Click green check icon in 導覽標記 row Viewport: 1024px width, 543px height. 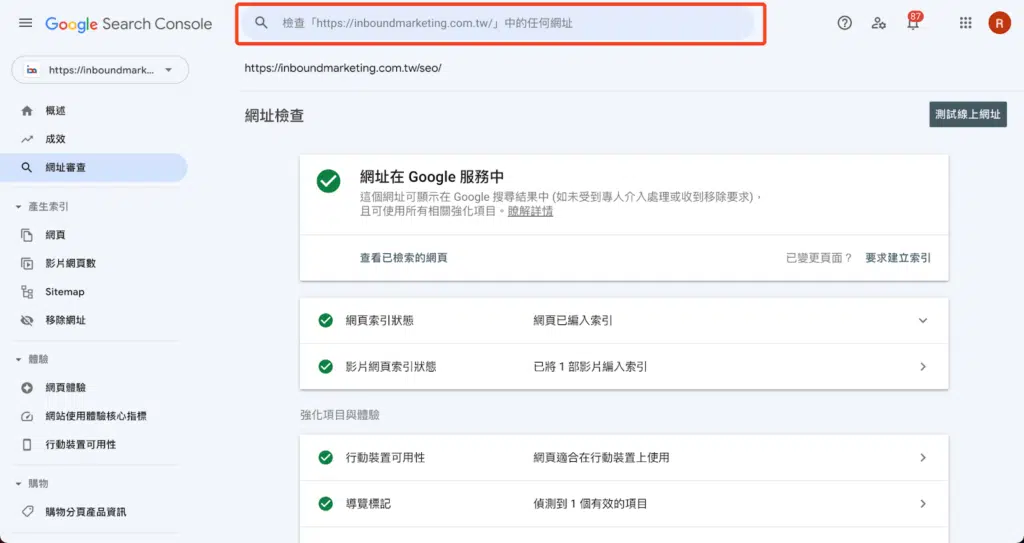click(x=325, y=504)
